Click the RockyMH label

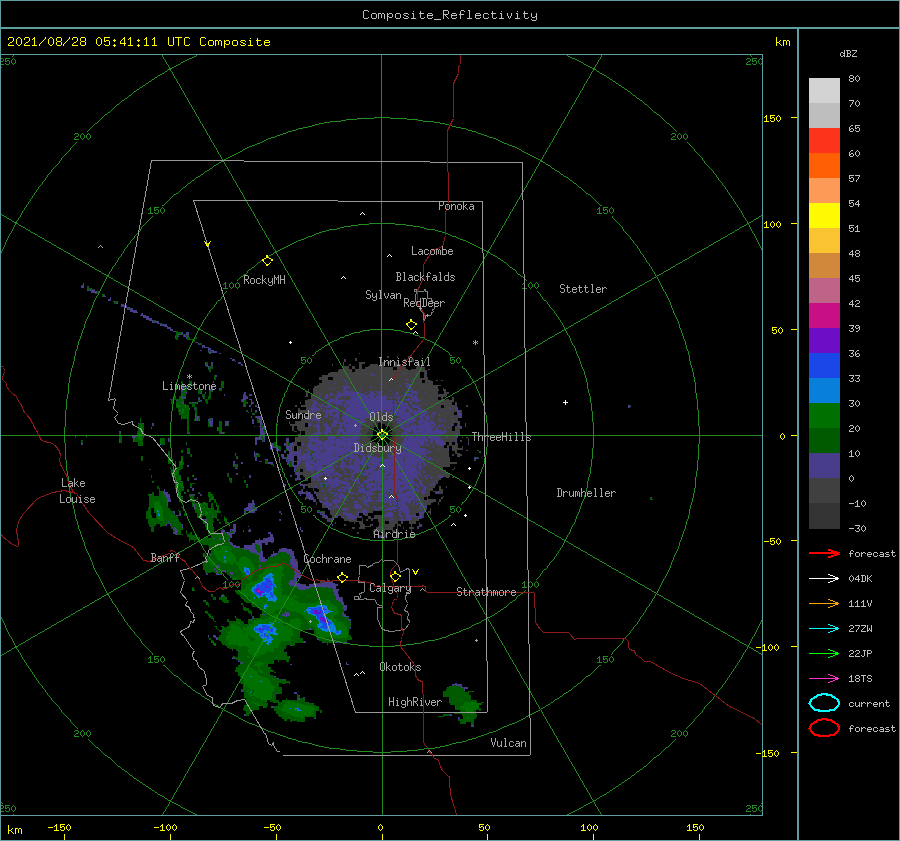[264, 280]
